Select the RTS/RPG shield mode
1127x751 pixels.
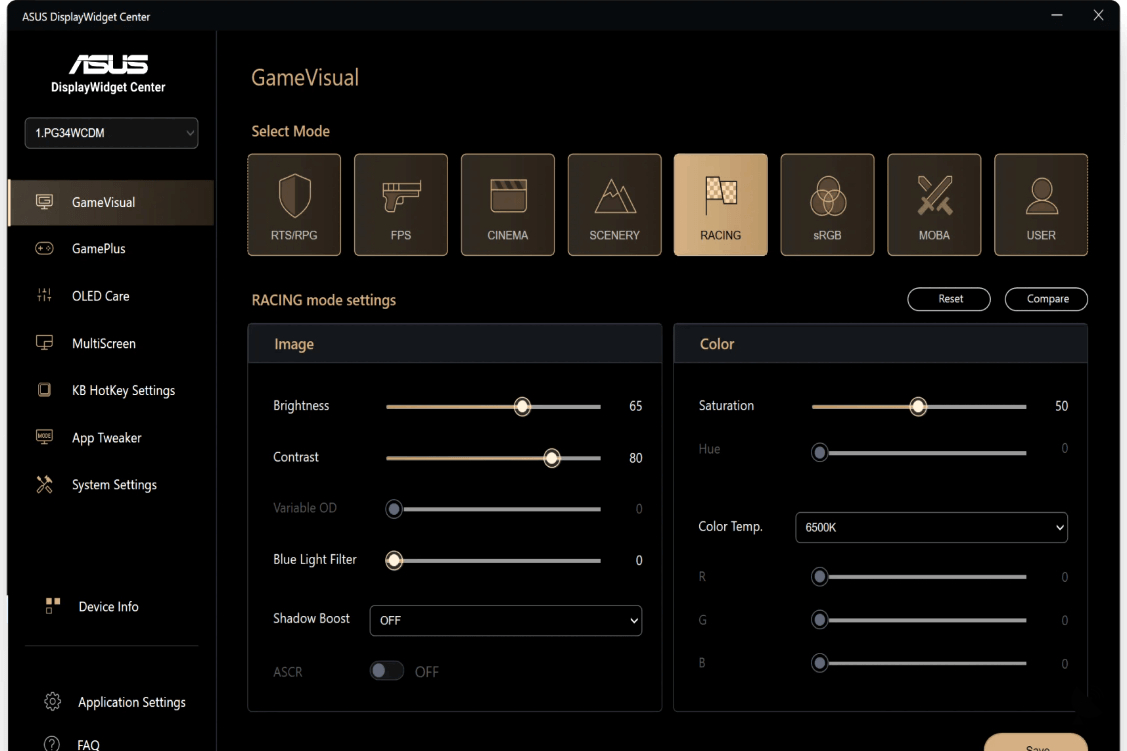pyautogui.click(x=294, y=205)
